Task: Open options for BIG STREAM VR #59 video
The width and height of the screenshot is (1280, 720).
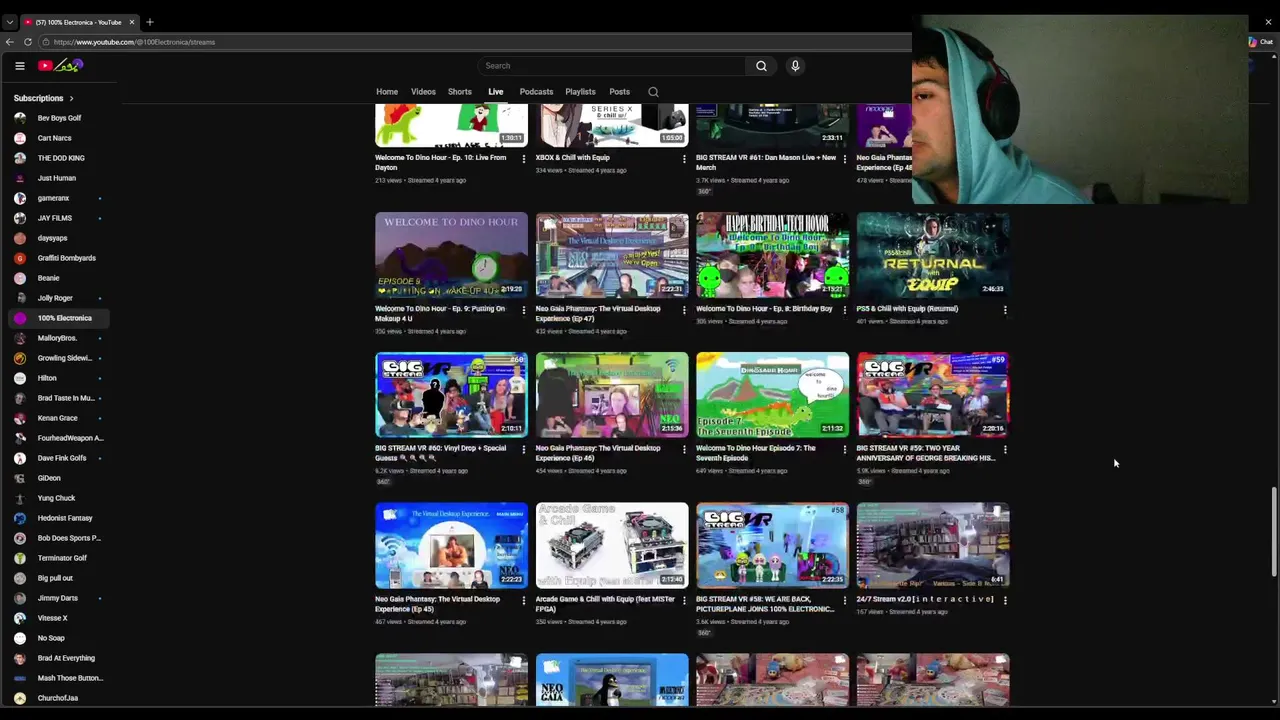Action: 1005,450
